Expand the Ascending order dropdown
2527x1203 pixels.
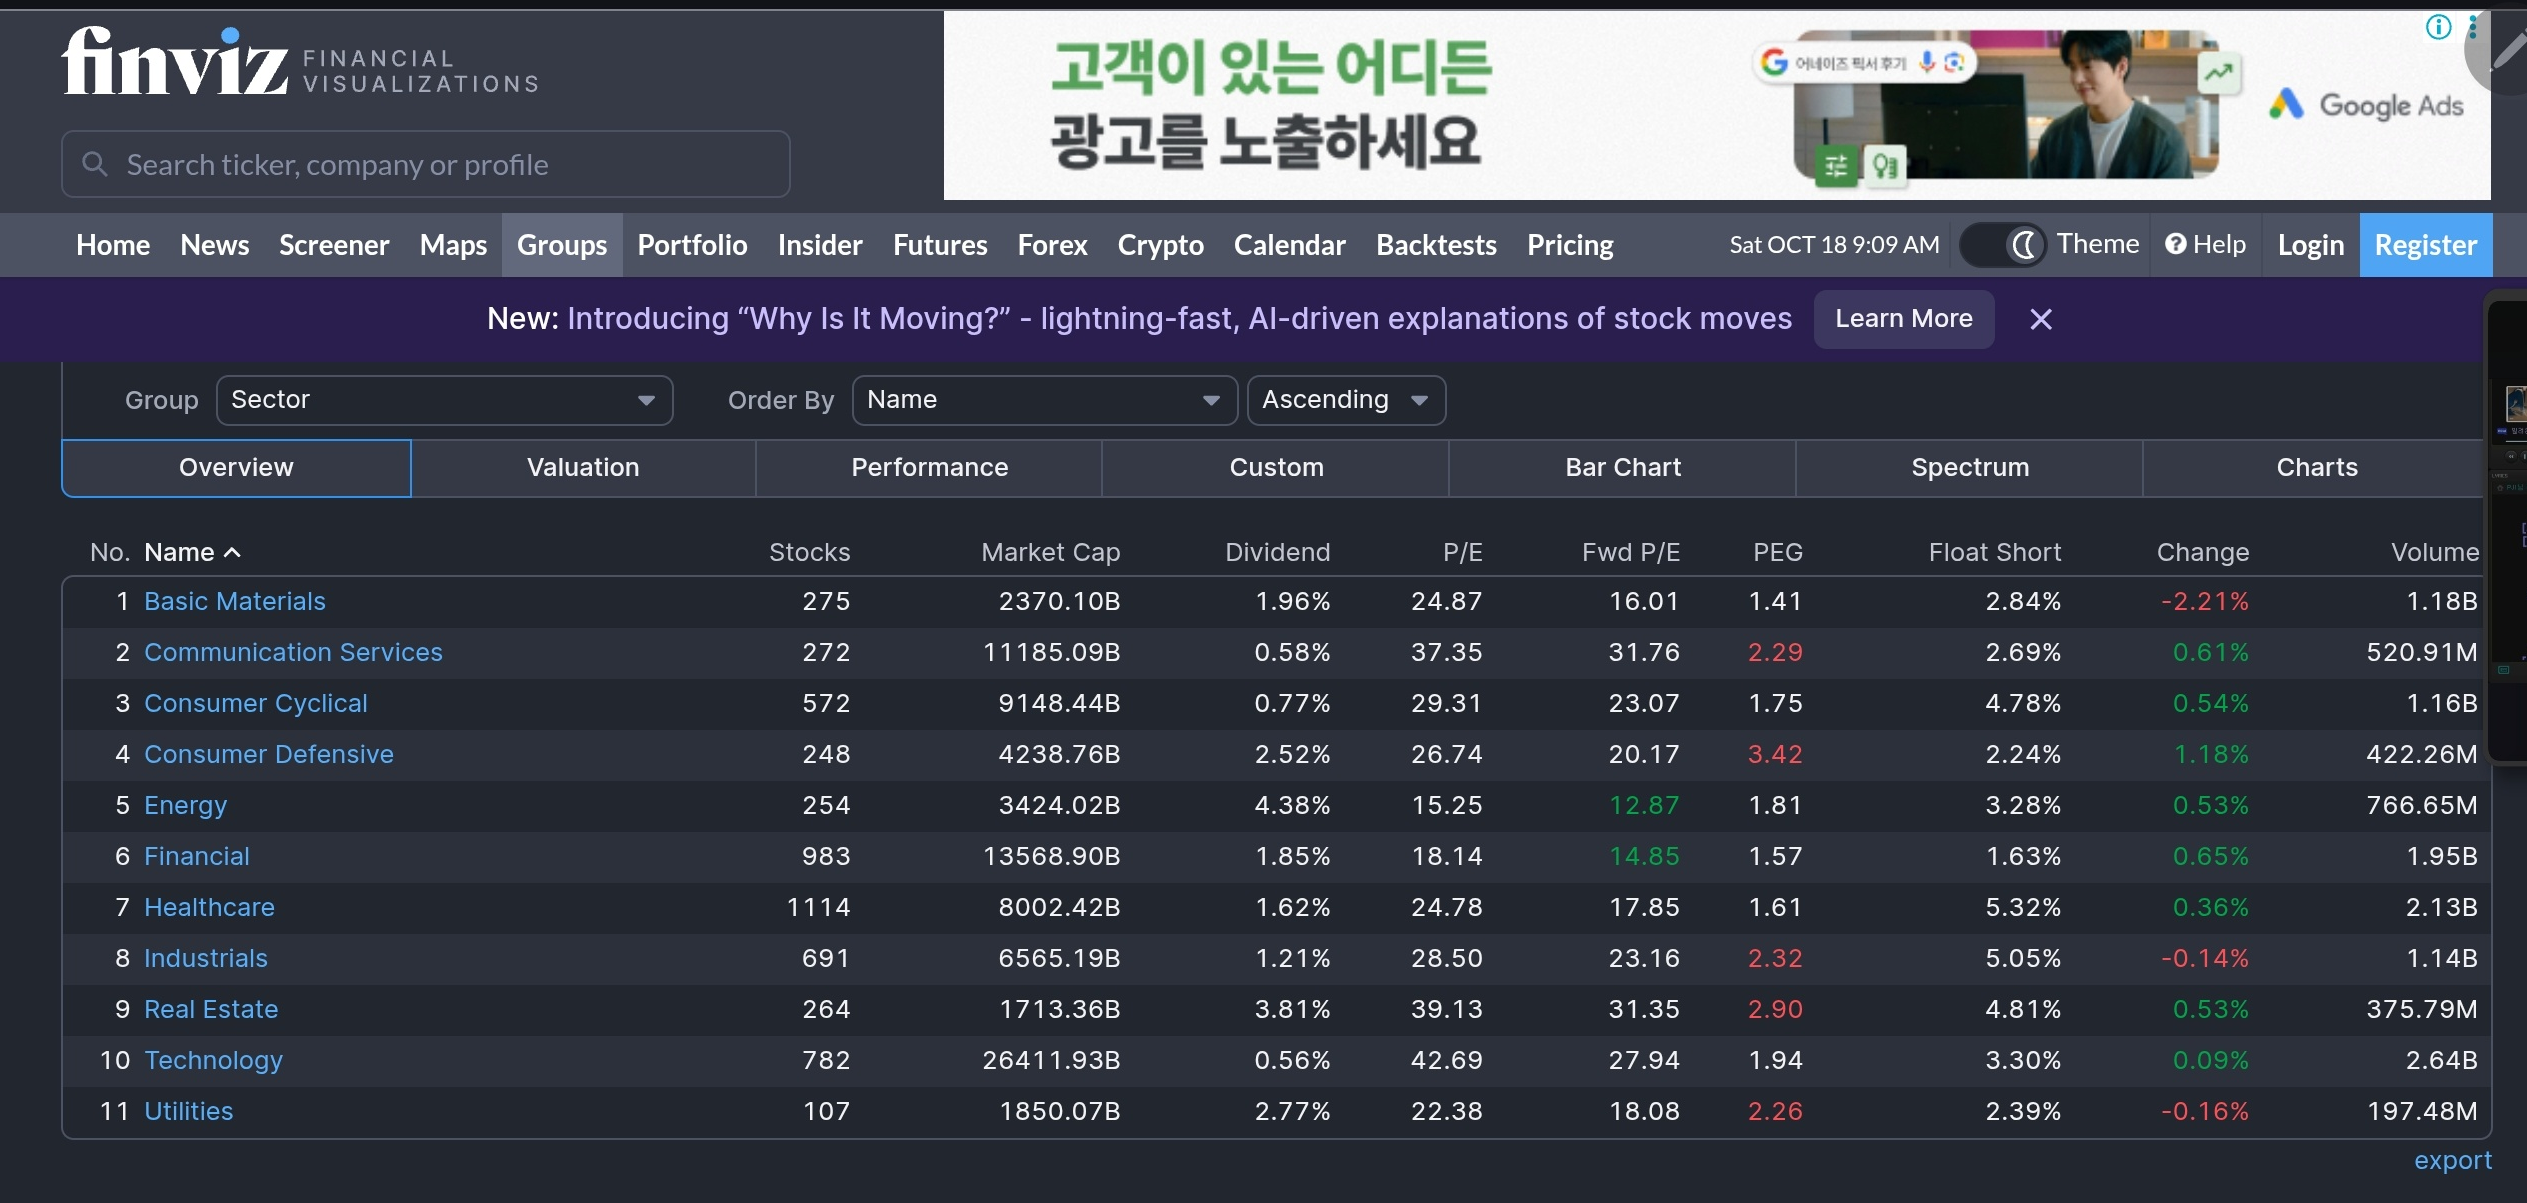(x=1345, y=400)
